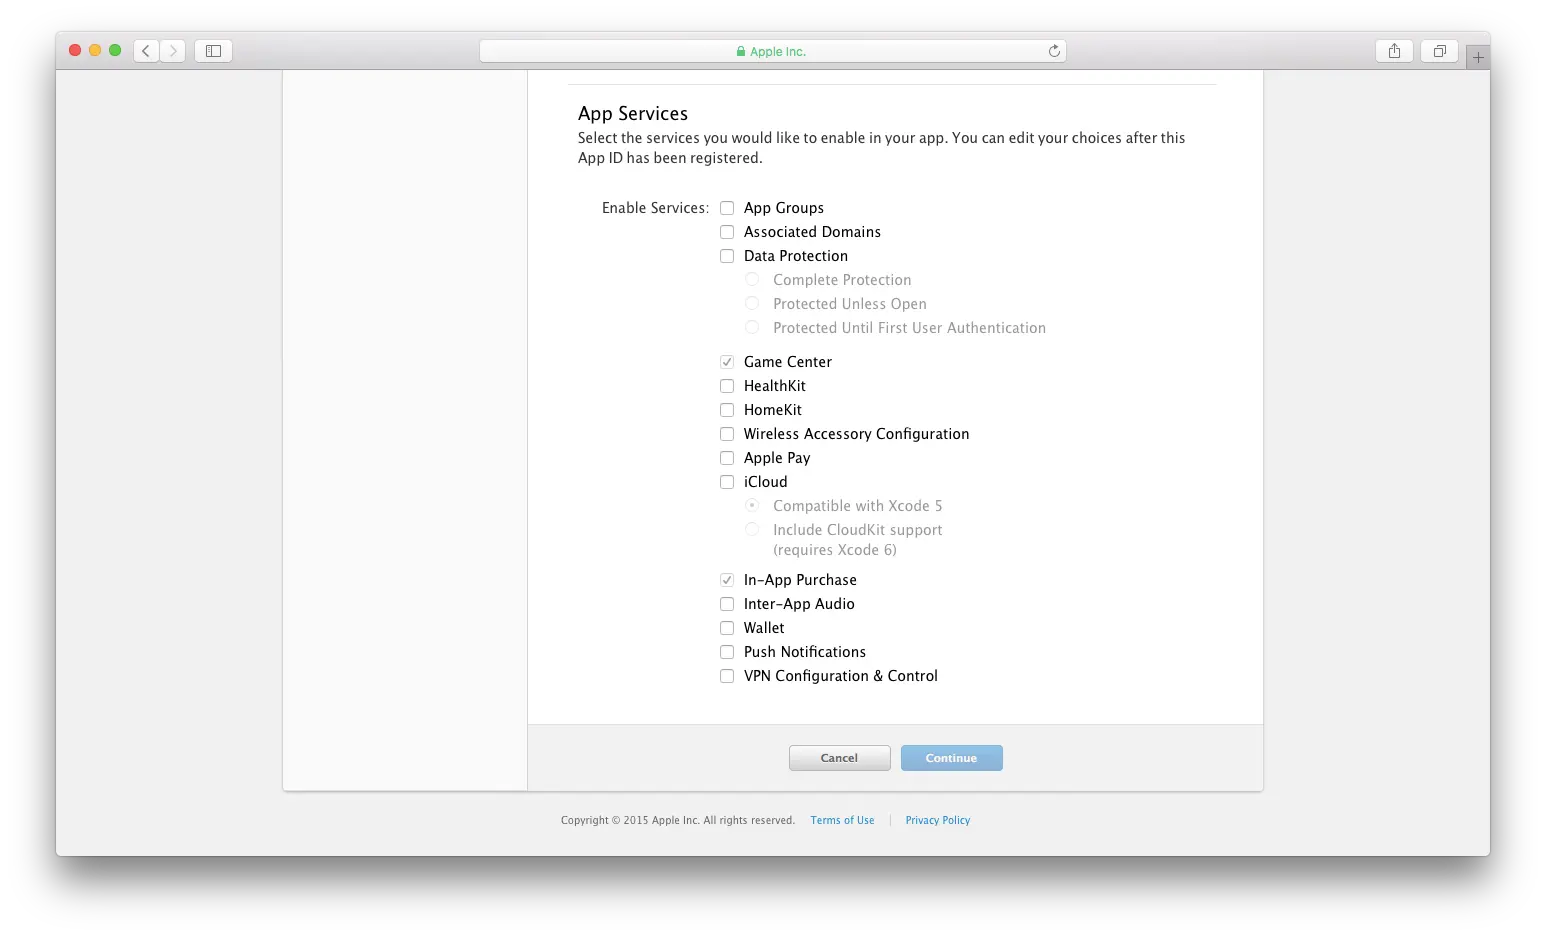Minimize Safari window with yellow button
This screenshot has height=936, width=1546.
[x=95, y=50]
